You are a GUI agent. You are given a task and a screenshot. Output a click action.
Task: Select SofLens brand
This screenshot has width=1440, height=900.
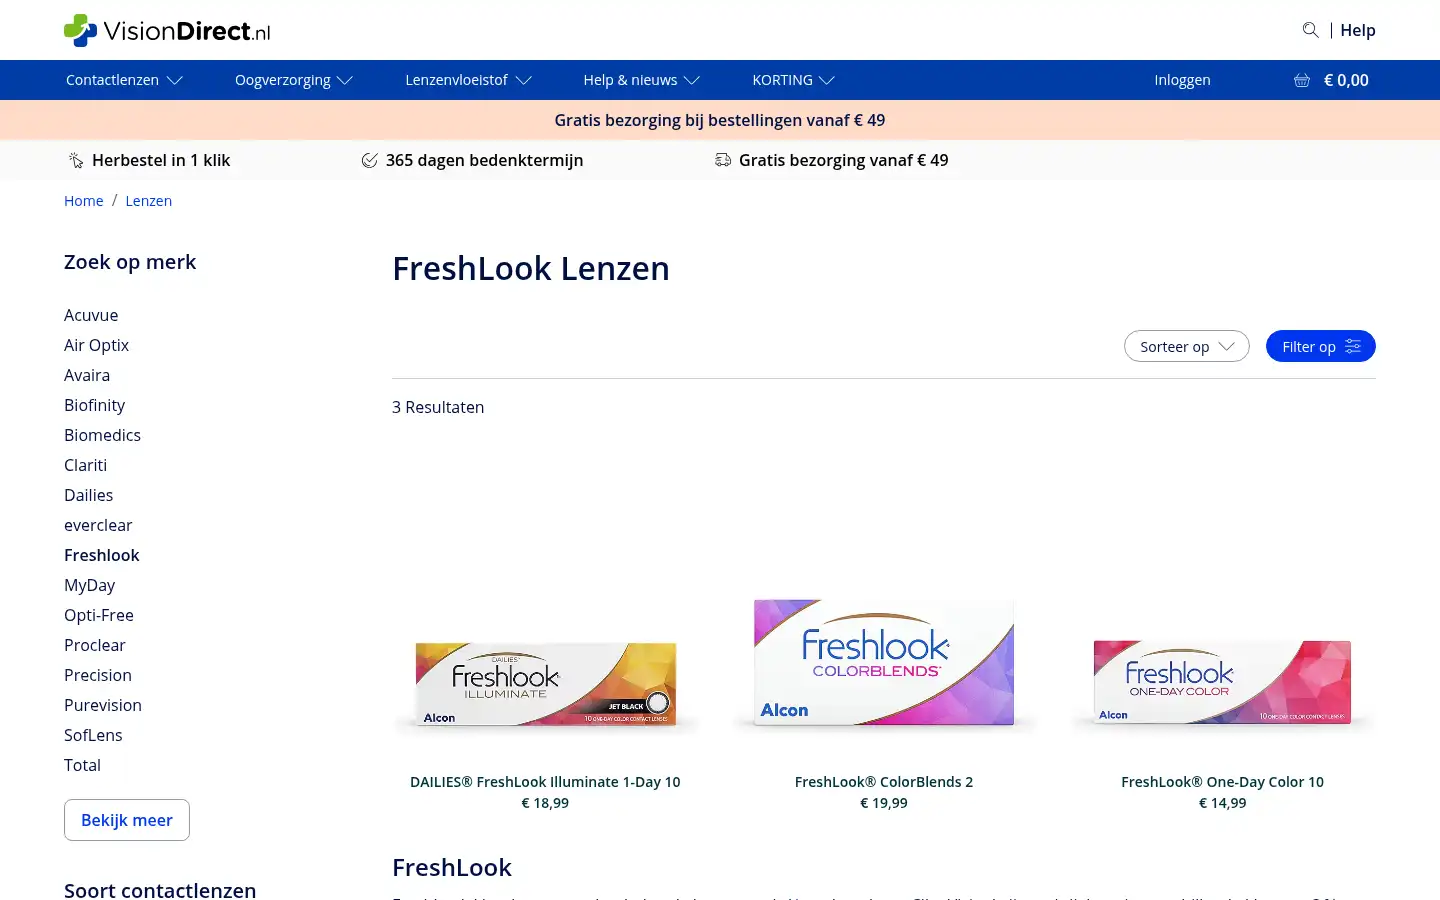[x=93, y=735]
